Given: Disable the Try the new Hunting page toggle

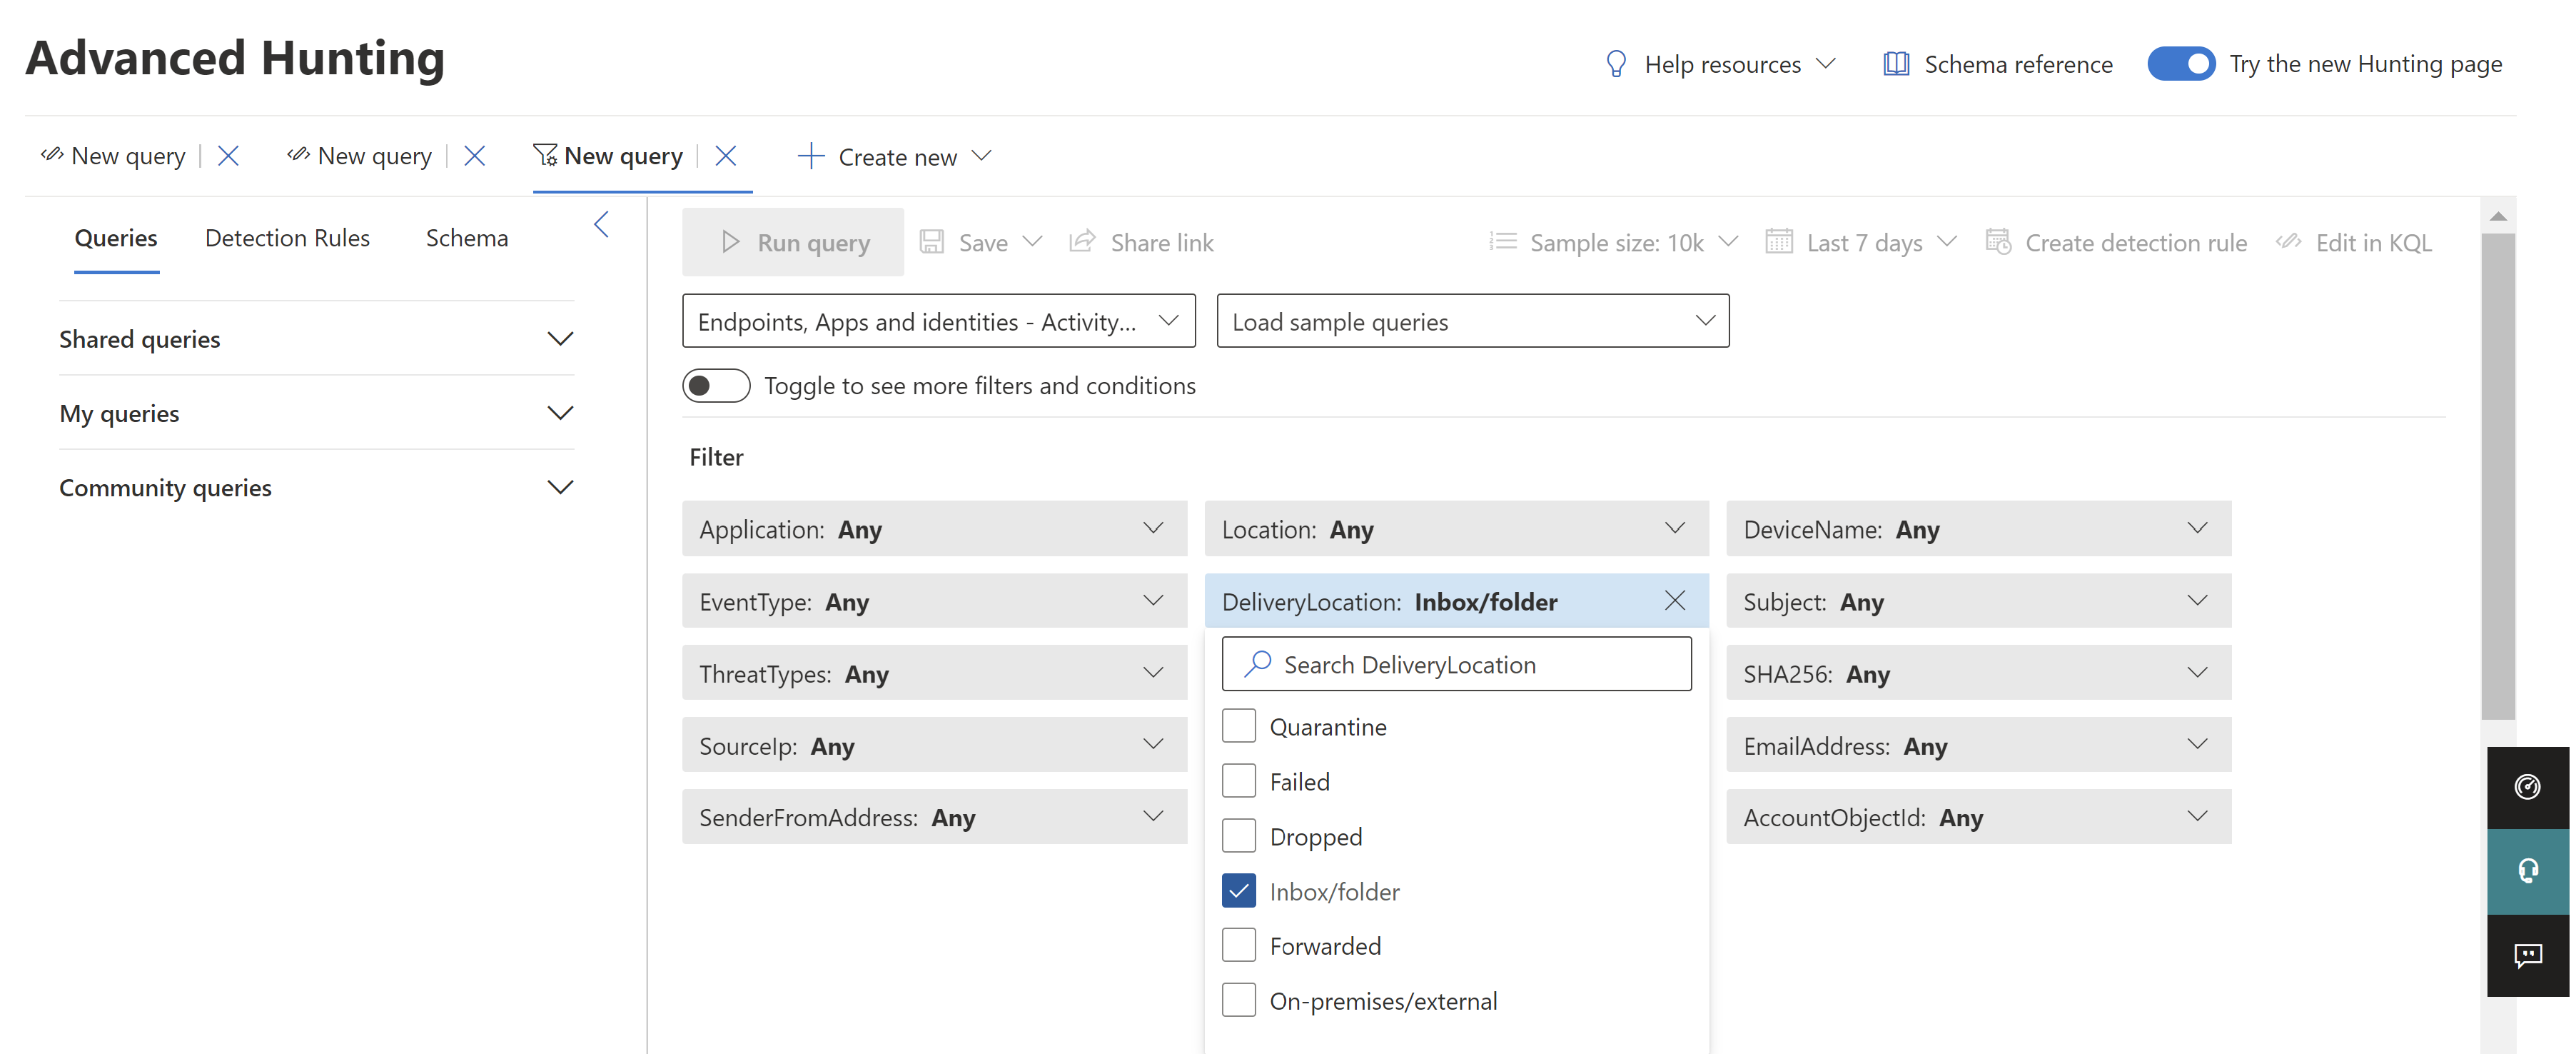Looking at the screenshot, I should [2183, 63].
